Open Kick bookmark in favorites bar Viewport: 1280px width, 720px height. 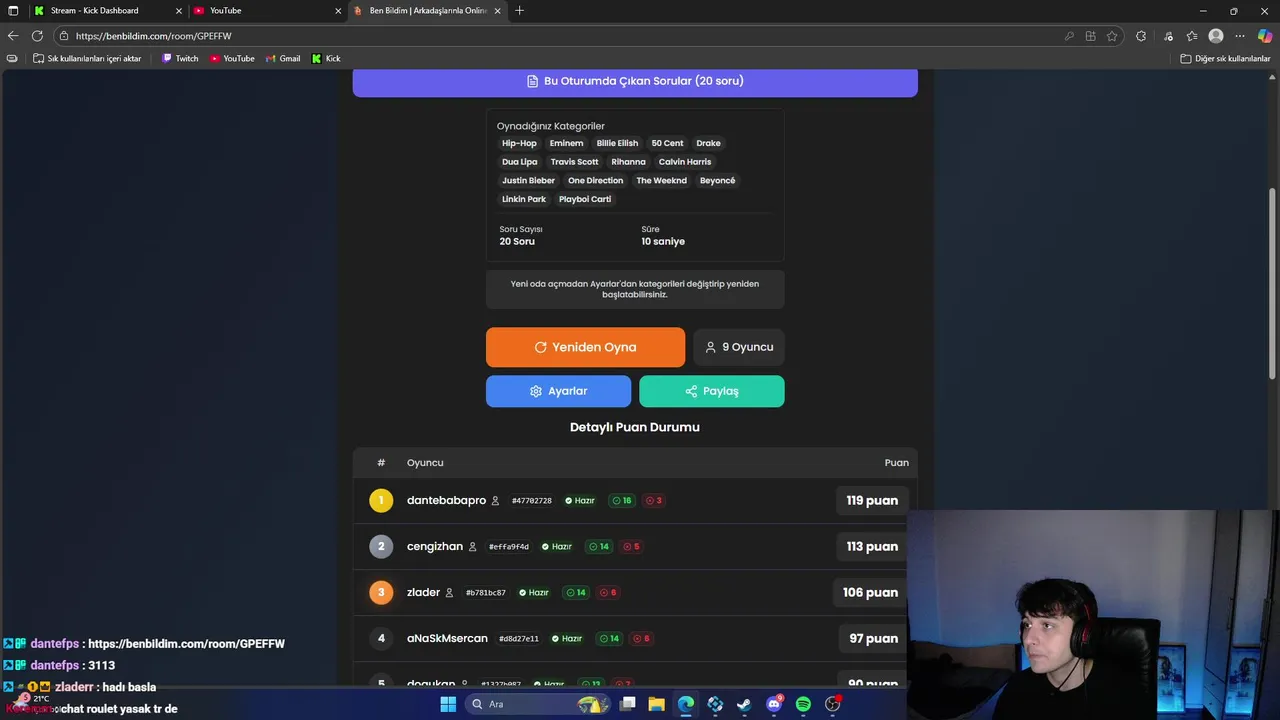326,58
